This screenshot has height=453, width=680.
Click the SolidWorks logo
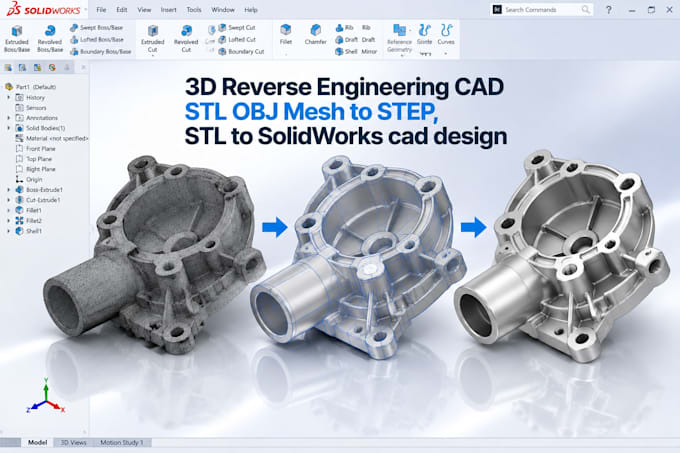pos(43,9)
